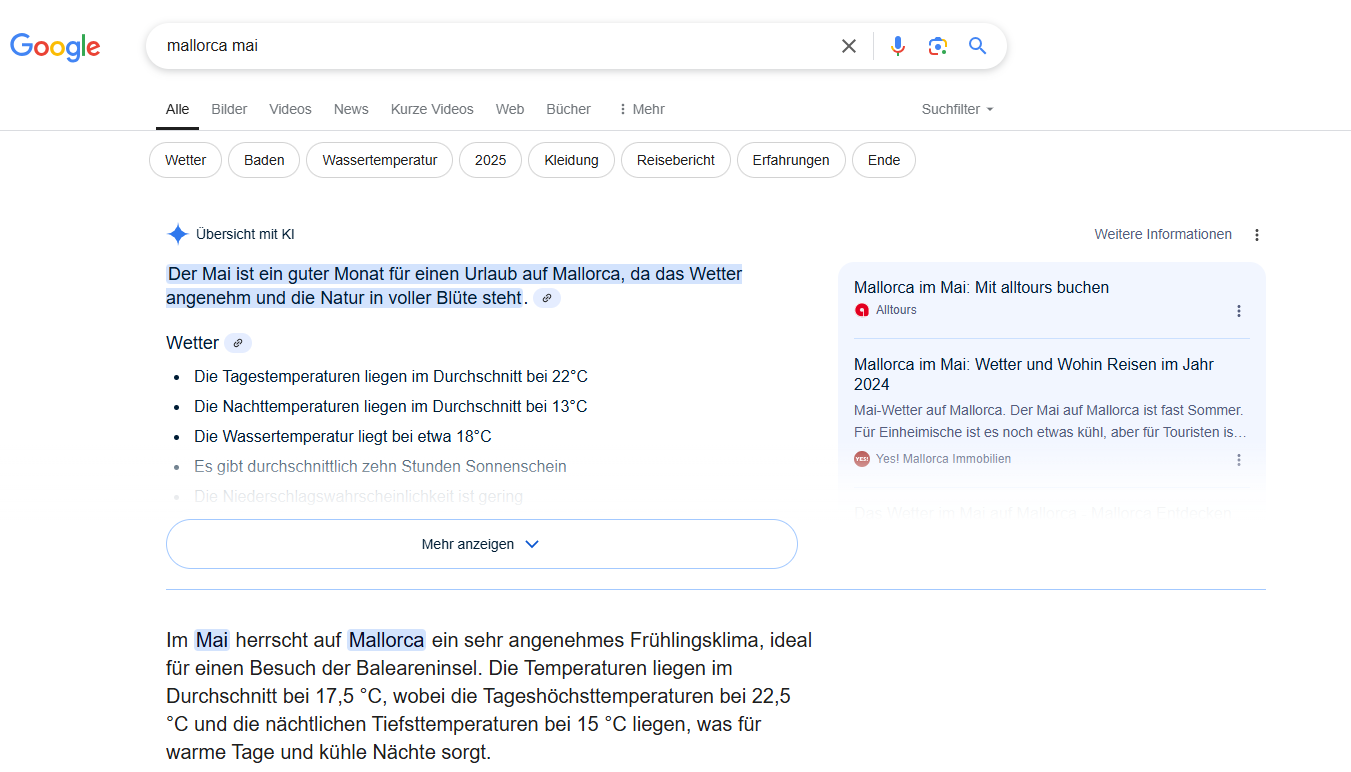Viewport: 1351px width, 772px height.
Task: Click the highlighted word 'Mallorca' in snippet
Action: pos(386,640)
